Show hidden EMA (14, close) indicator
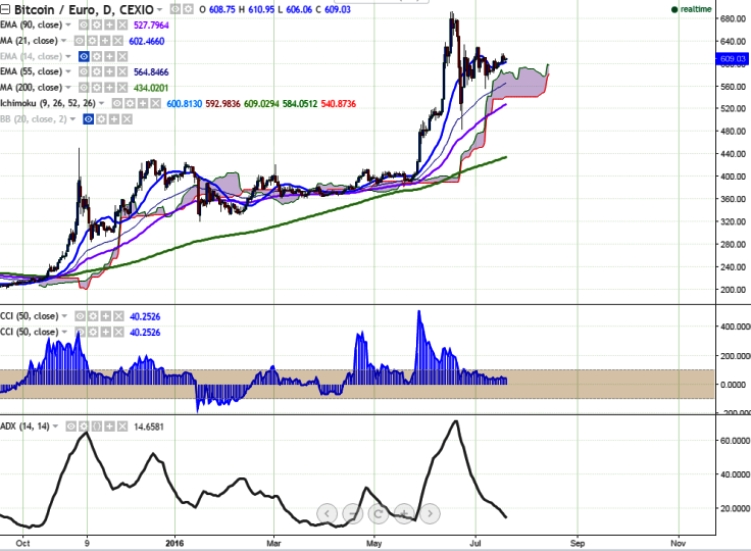This screenshot has width=751, height=551. pos(85,57)
